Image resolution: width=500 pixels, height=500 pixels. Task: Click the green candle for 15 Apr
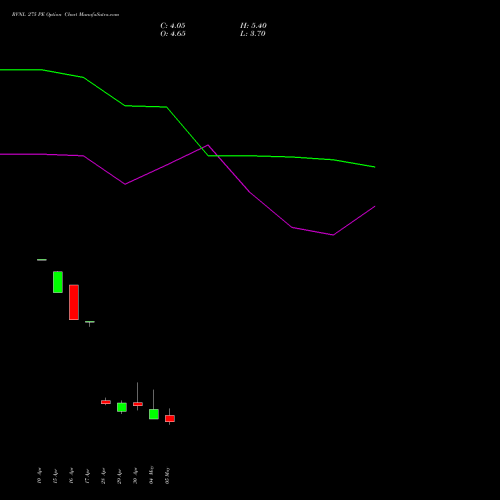(58, 282)
